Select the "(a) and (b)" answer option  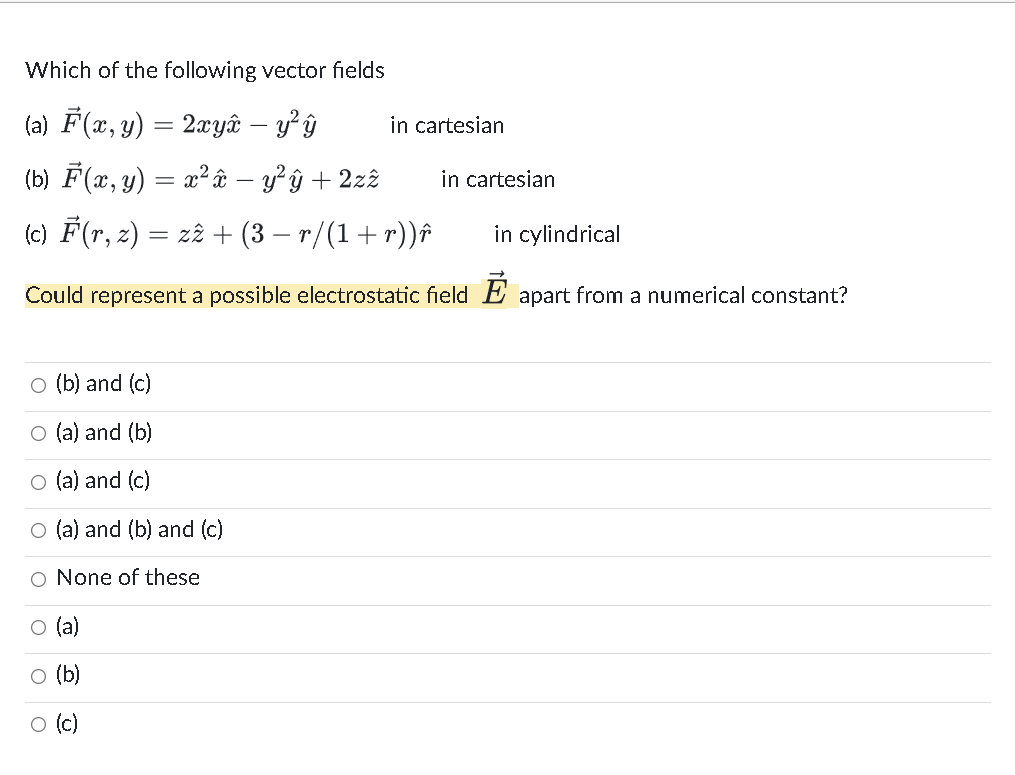[x=38, y=432]
